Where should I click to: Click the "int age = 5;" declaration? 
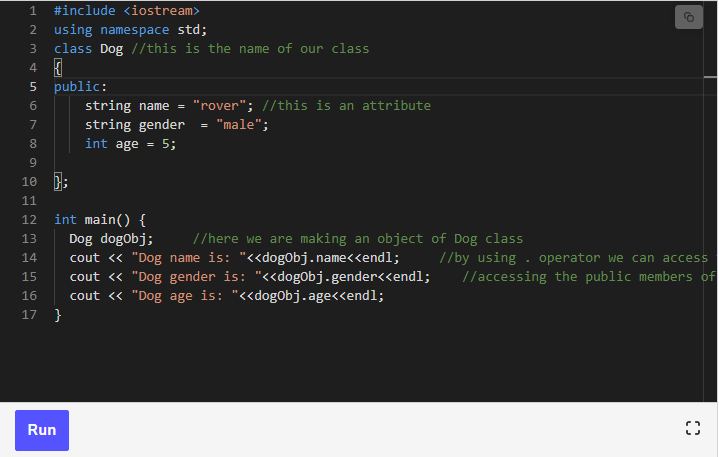point(131,144)
